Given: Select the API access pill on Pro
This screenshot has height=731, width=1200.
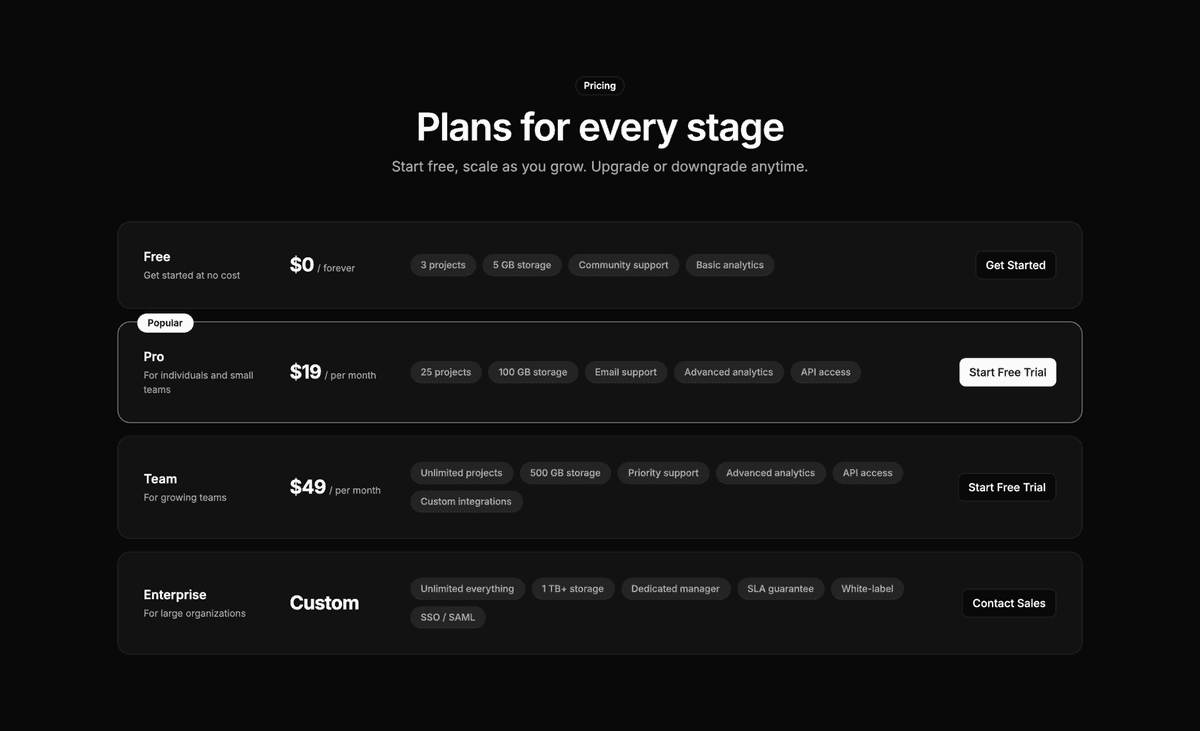Looking at the screenshot, I should point(825,371).
